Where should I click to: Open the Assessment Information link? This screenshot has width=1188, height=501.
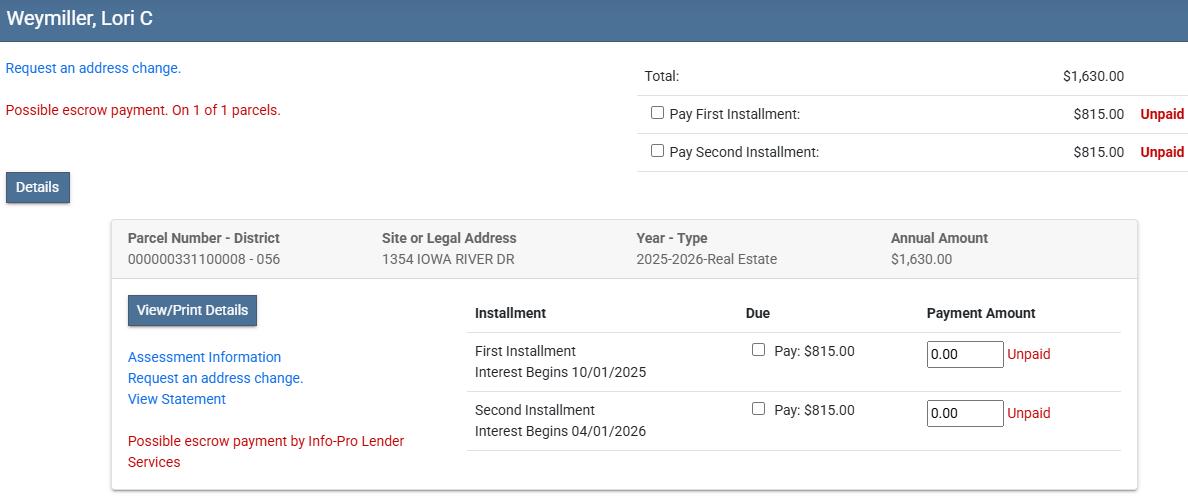coord(204,357)
